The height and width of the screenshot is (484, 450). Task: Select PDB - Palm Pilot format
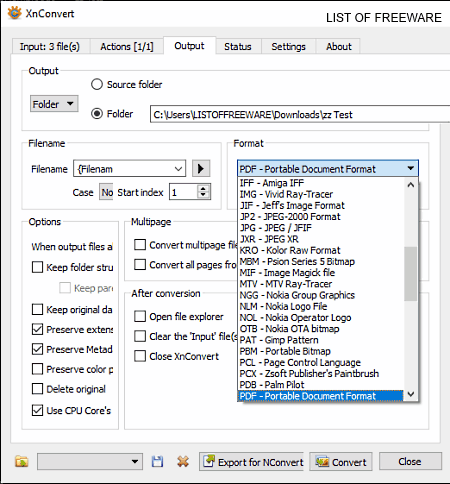(x=321, y=385)
